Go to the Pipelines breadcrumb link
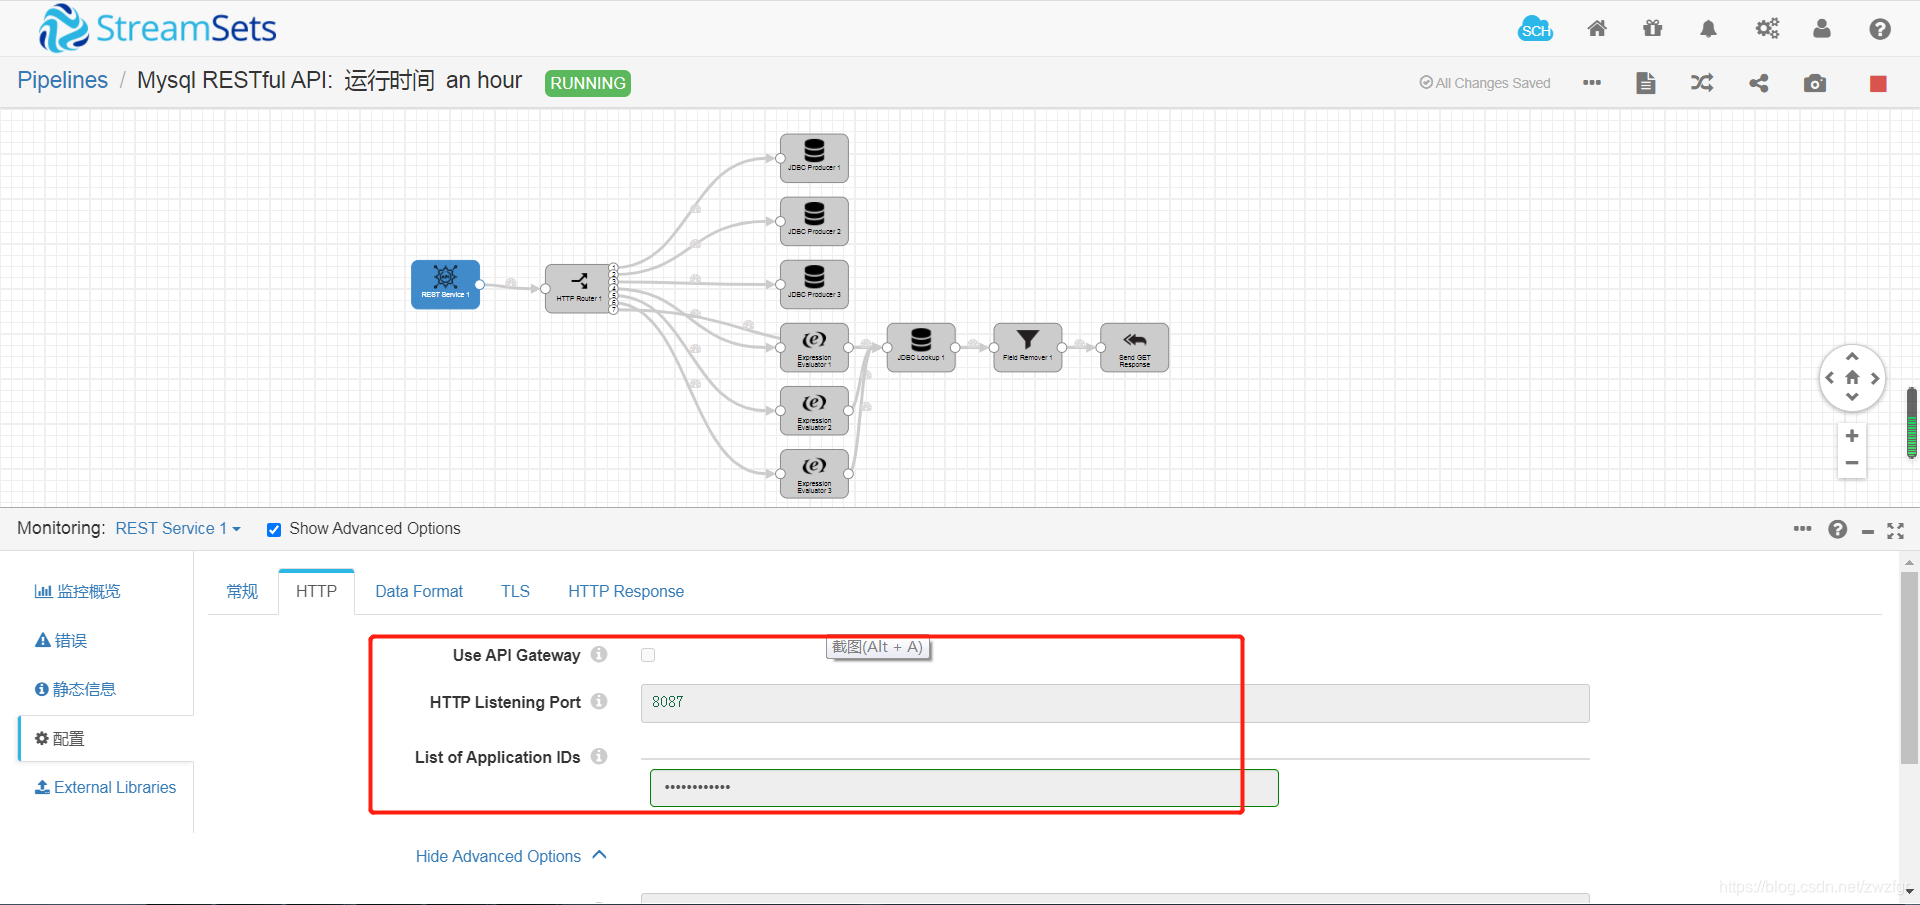Screen dimensions: 1920x905 62,80
